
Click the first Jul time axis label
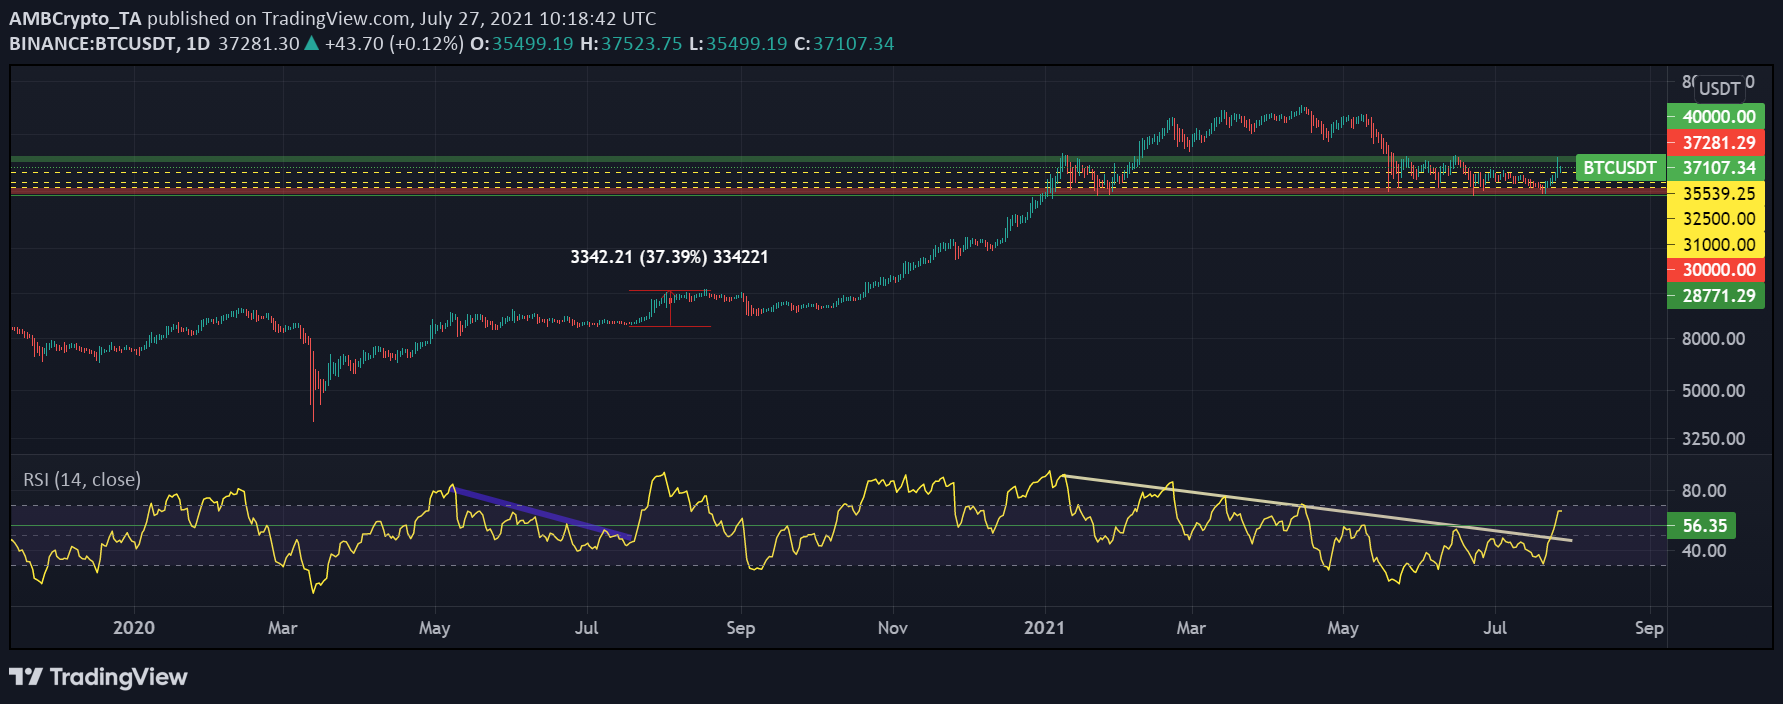click(x=587, y=628)
